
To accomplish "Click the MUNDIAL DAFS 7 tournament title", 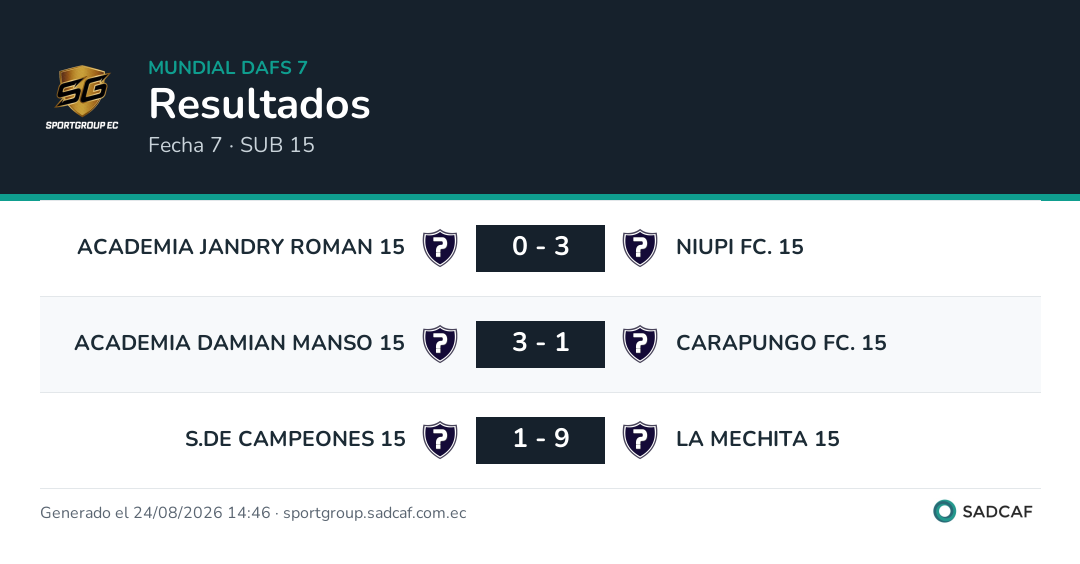I will click(x=228, y=67).
